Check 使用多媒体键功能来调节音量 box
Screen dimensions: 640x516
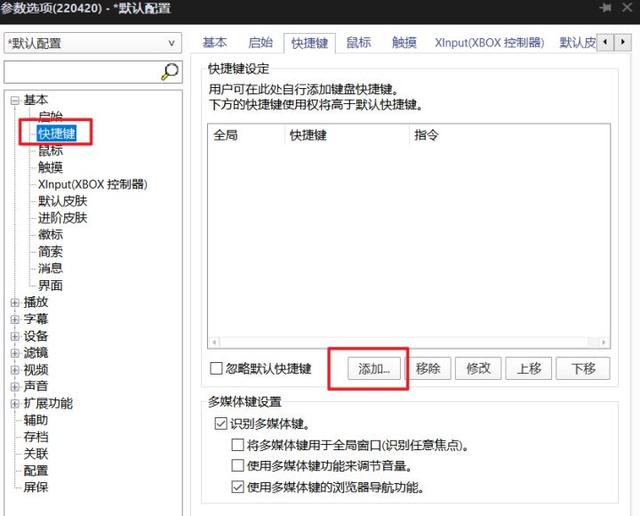pos(238,465)
